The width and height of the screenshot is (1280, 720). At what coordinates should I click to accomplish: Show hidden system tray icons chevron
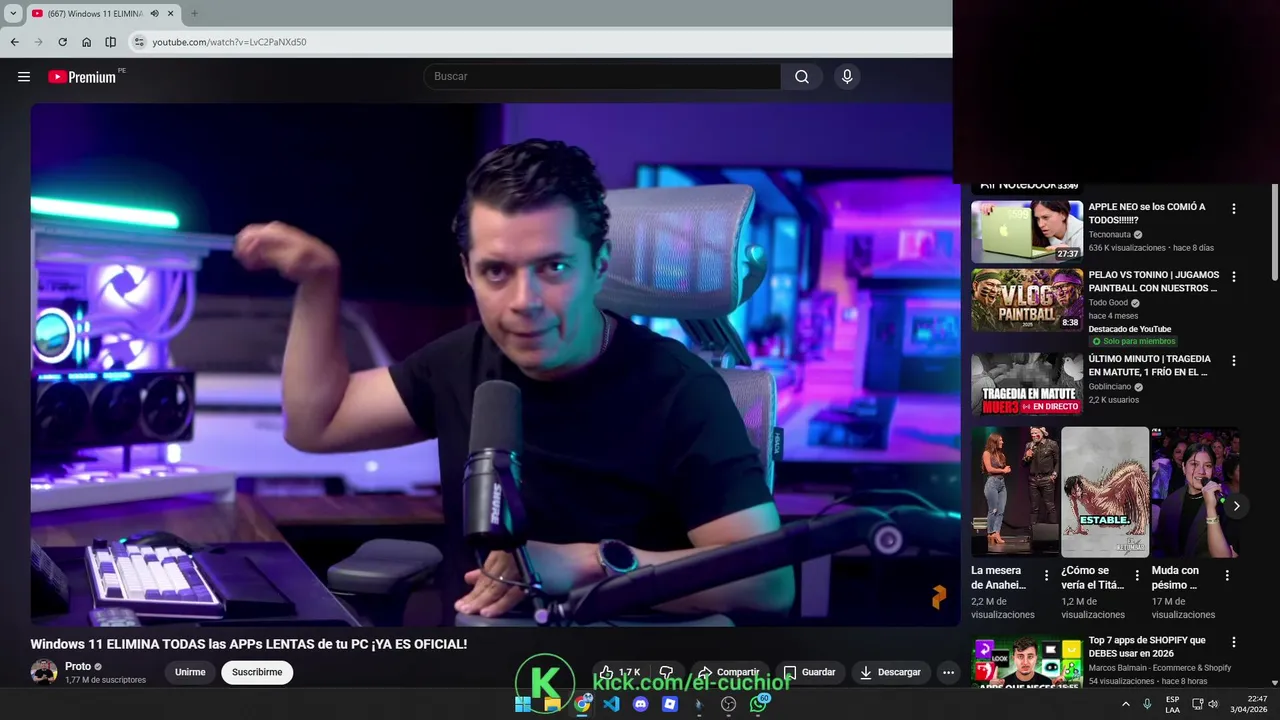click(x=1126, y=704)
